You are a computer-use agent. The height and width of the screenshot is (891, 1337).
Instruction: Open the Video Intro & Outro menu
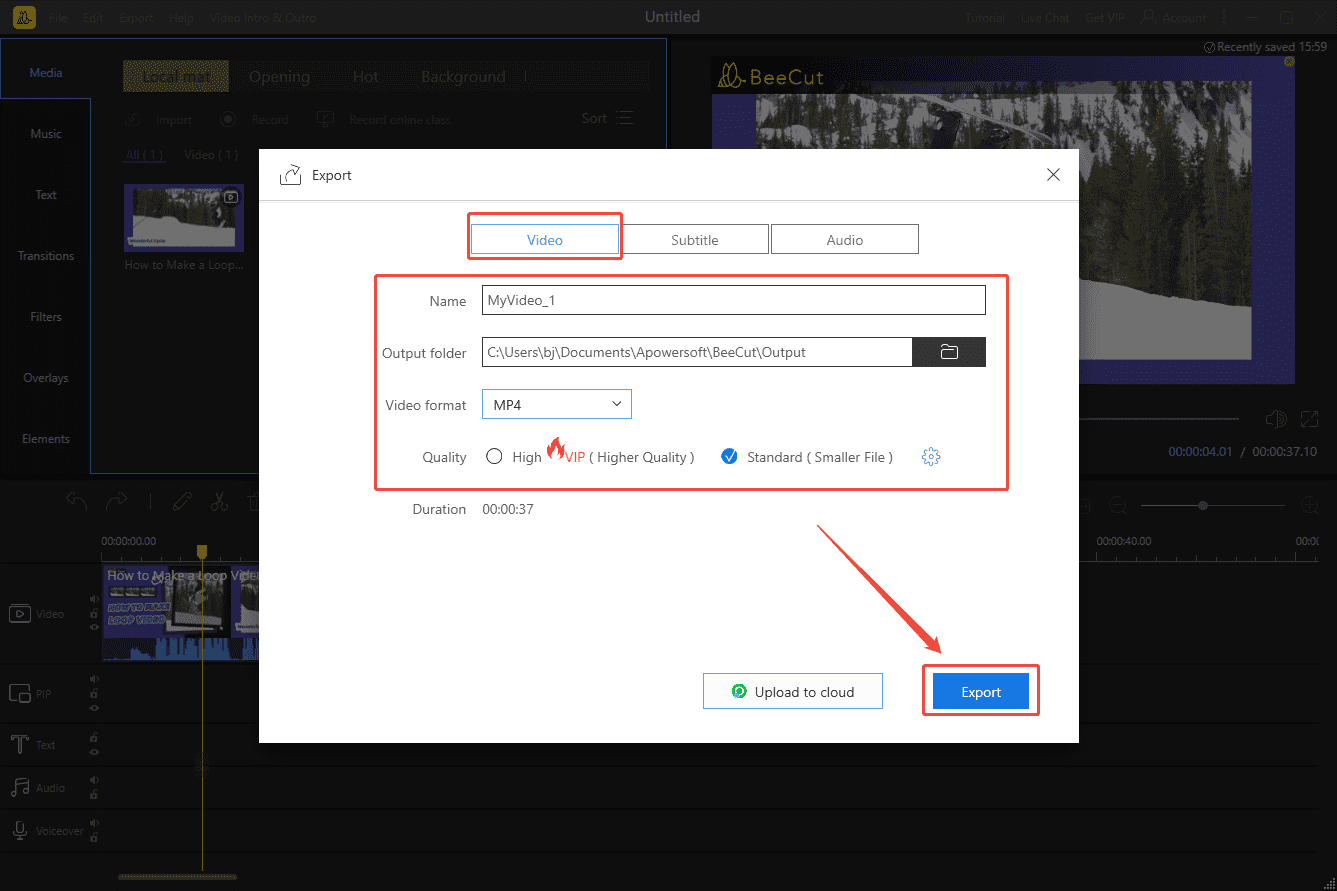pos(263,17)
